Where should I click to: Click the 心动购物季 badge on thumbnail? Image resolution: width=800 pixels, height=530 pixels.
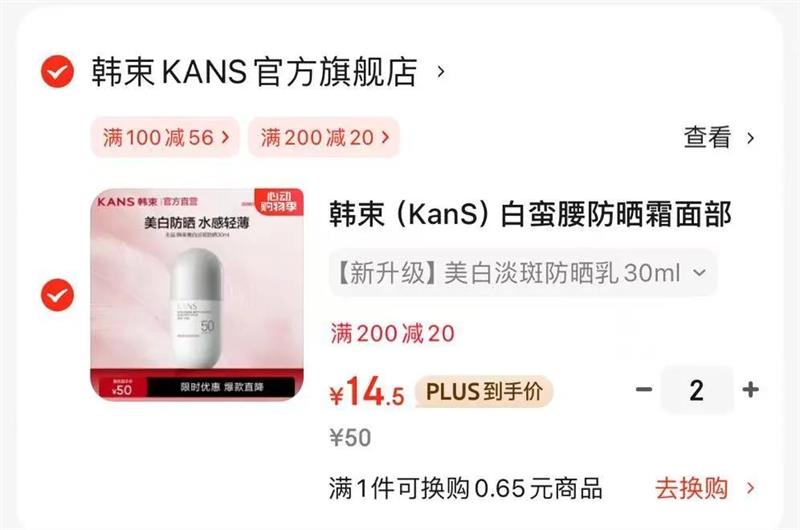pyautogui.click(x=279, y=201)
